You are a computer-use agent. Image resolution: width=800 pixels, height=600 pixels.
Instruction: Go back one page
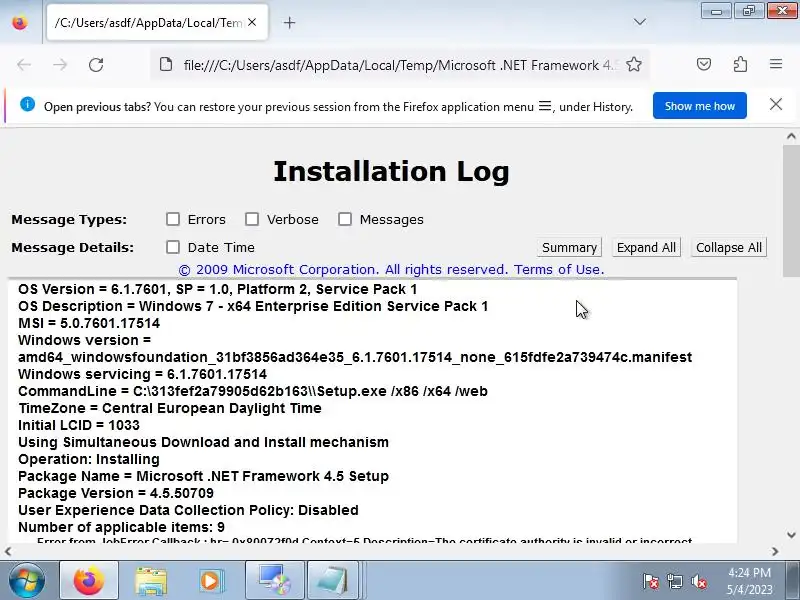pos(24,65)
